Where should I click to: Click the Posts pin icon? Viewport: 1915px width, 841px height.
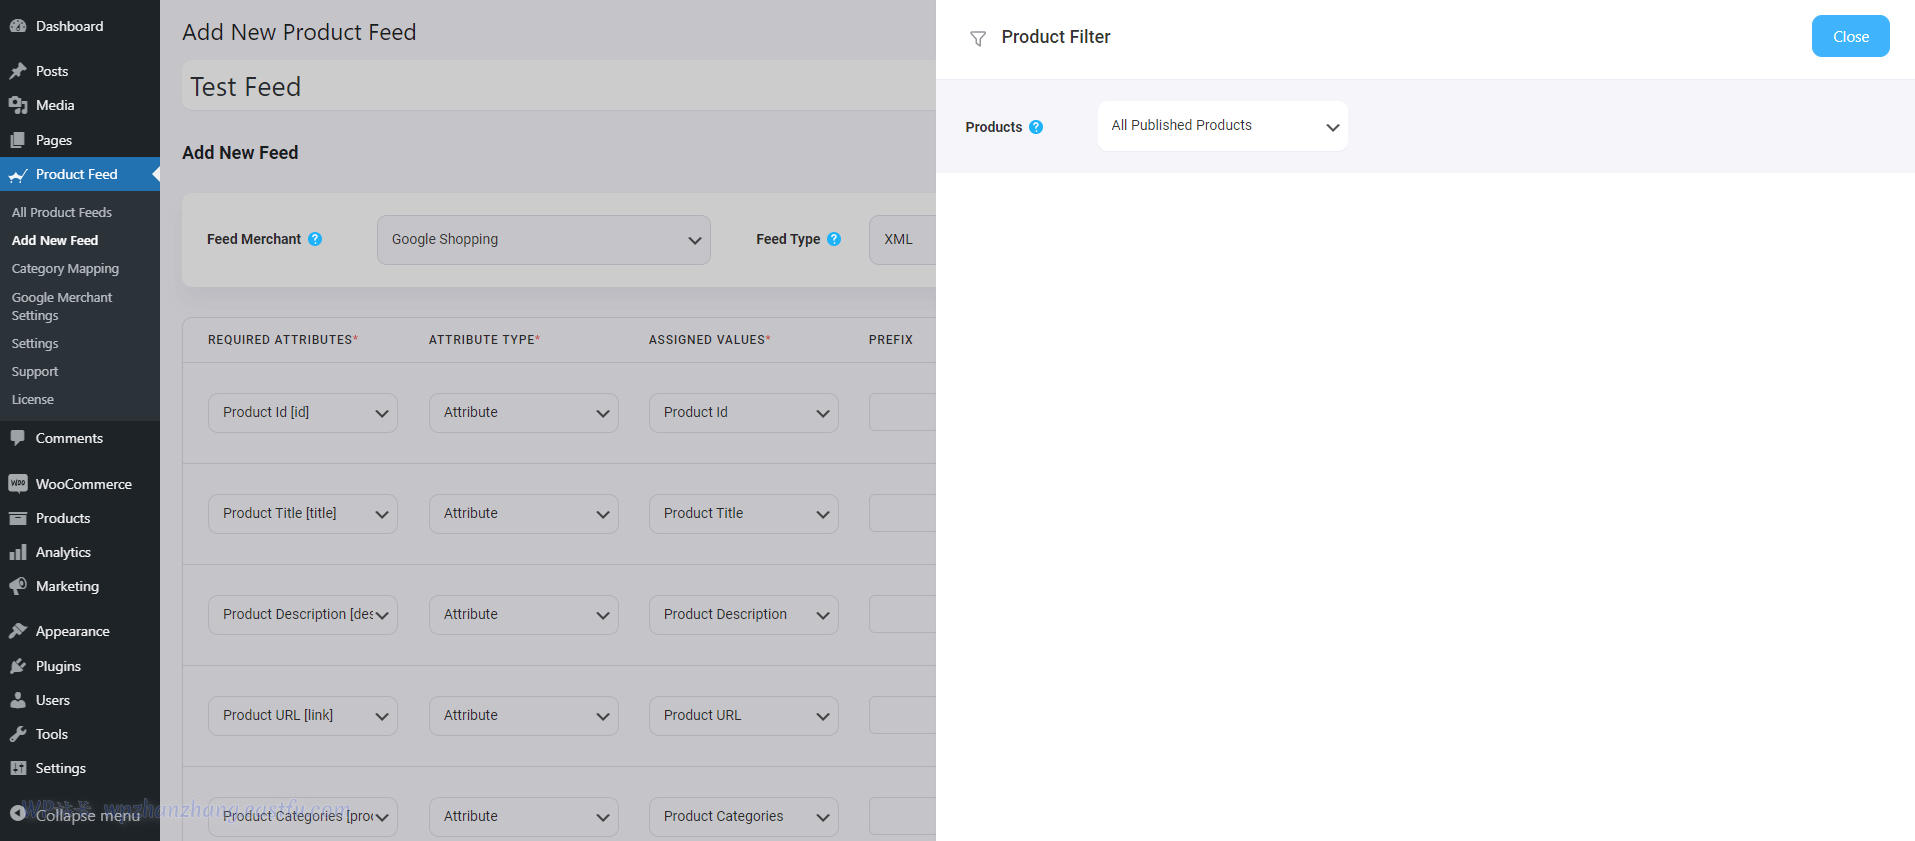(x=18, y=71)
